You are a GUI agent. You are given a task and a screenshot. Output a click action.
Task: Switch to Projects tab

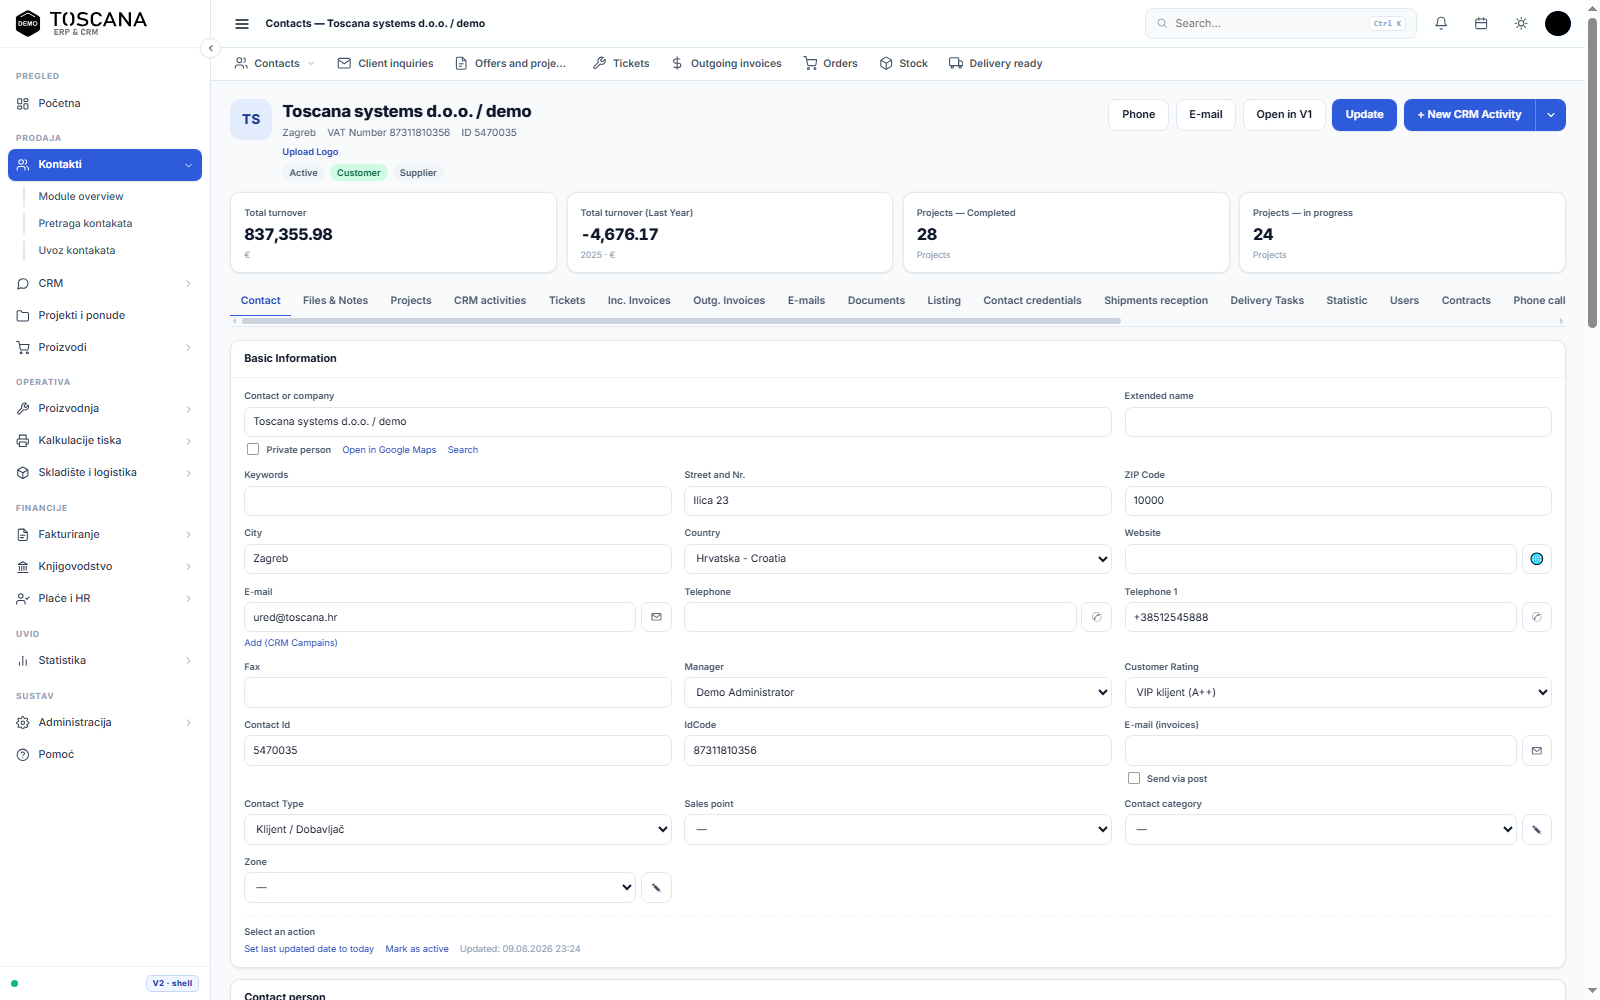tap(411, 300)
